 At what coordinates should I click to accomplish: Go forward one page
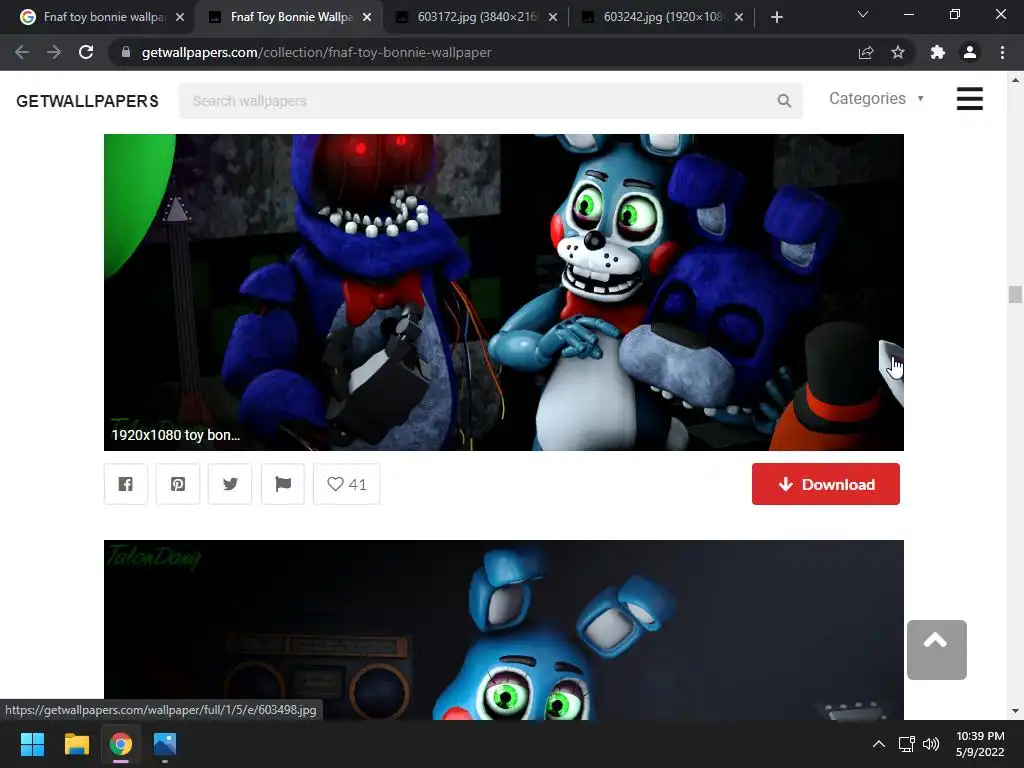[54, 52]
